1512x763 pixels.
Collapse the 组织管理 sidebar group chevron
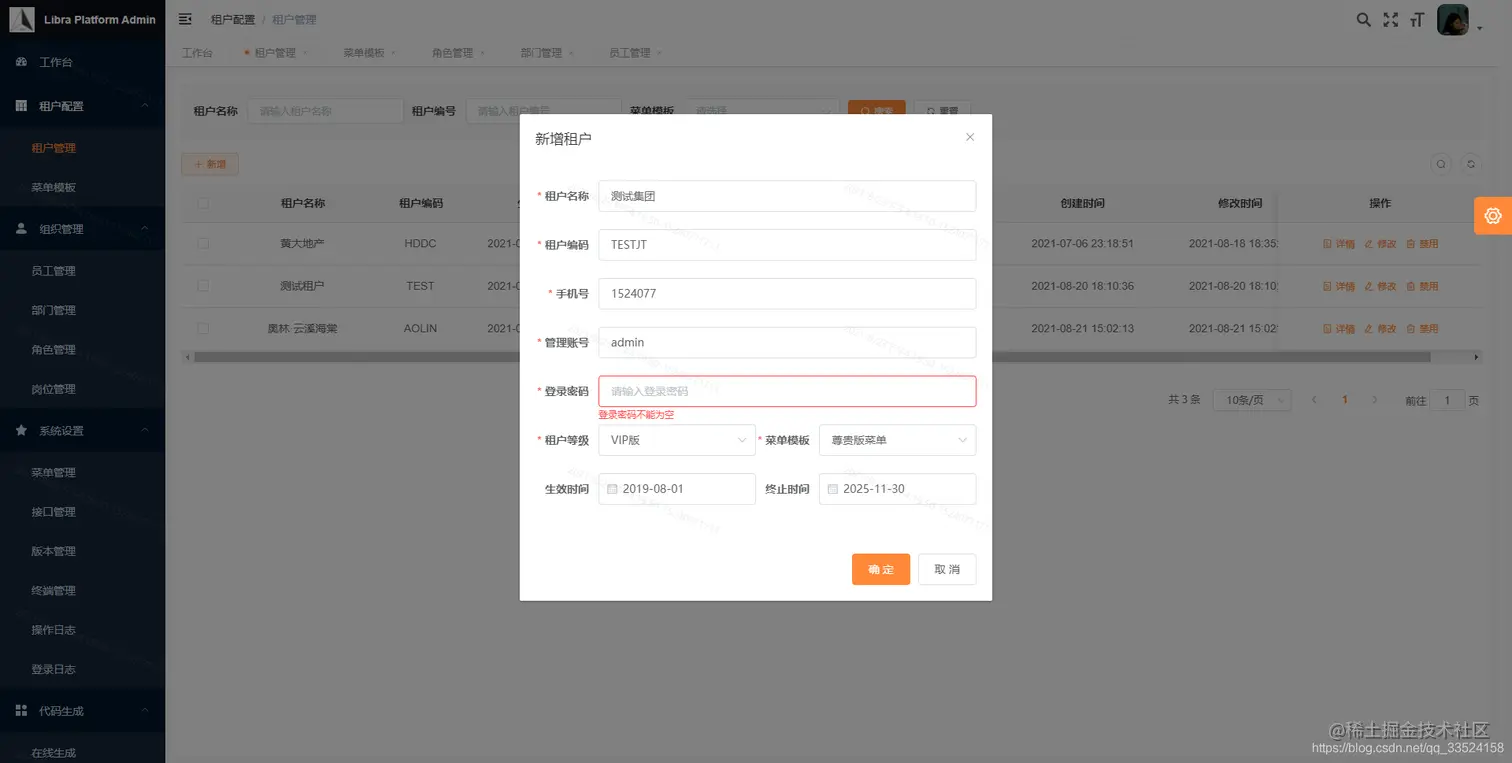(144, 228)
